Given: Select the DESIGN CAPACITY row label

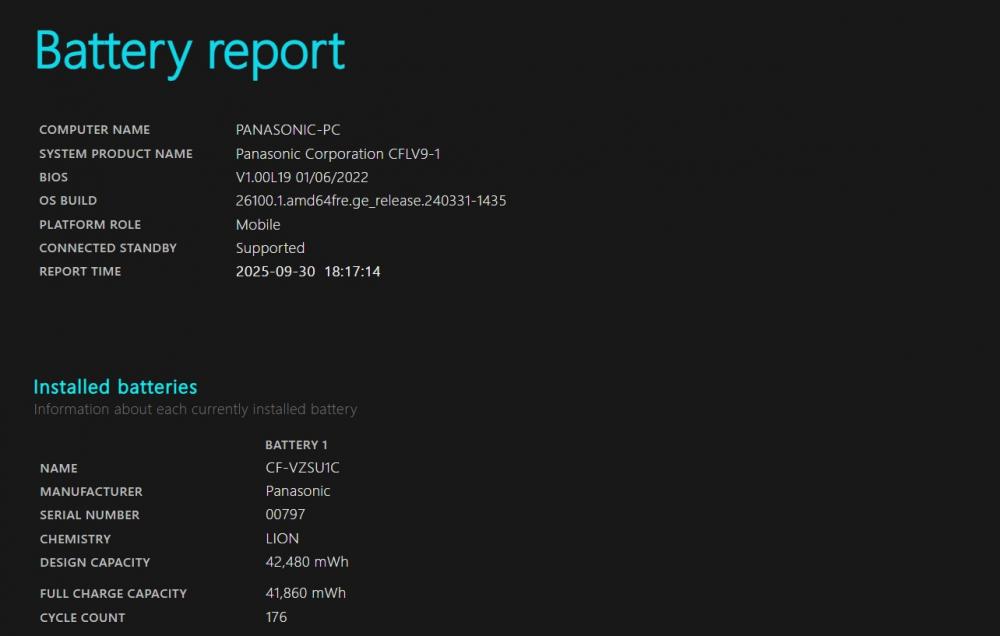Looking at the screenshot, I should tap(95, 563).
